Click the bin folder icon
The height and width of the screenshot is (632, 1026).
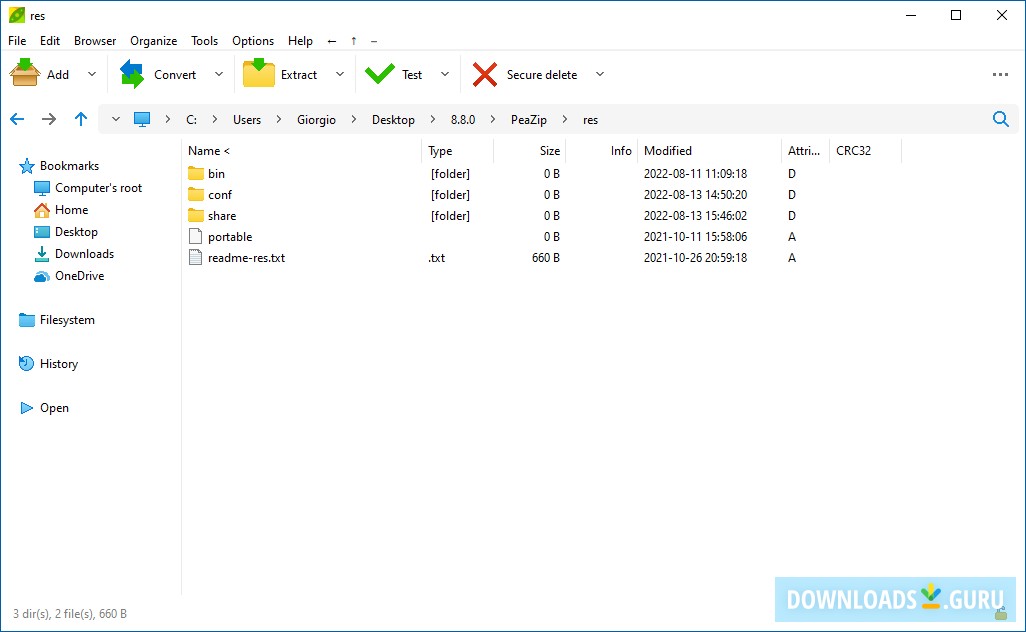tap(196, 173)
